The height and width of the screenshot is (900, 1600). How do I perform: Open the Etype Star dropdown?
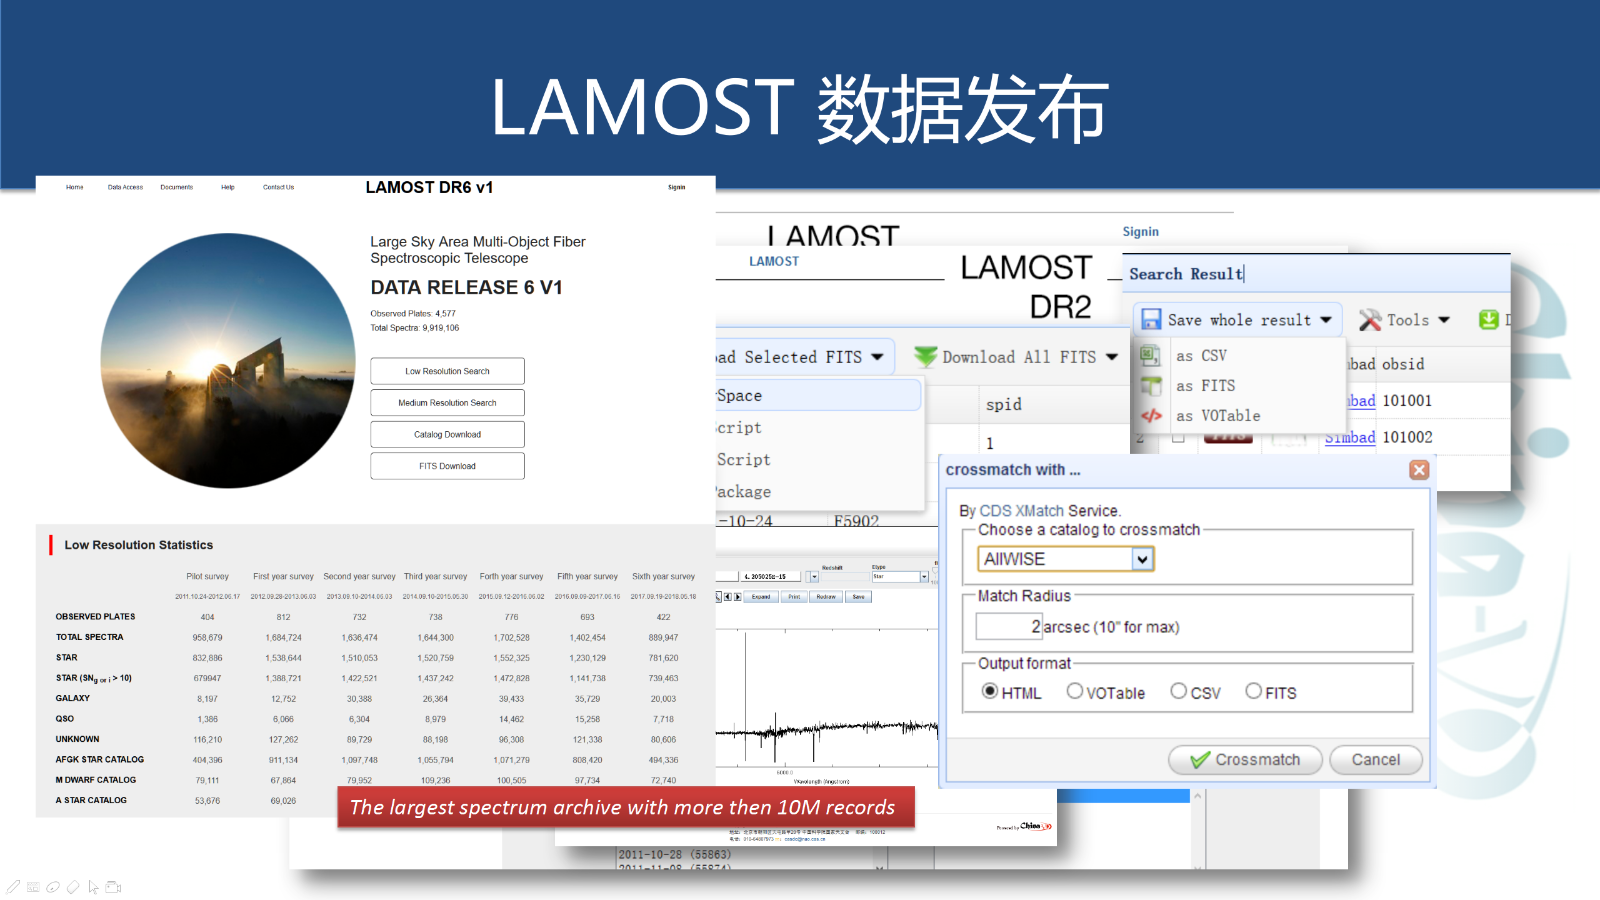[924, 577]
